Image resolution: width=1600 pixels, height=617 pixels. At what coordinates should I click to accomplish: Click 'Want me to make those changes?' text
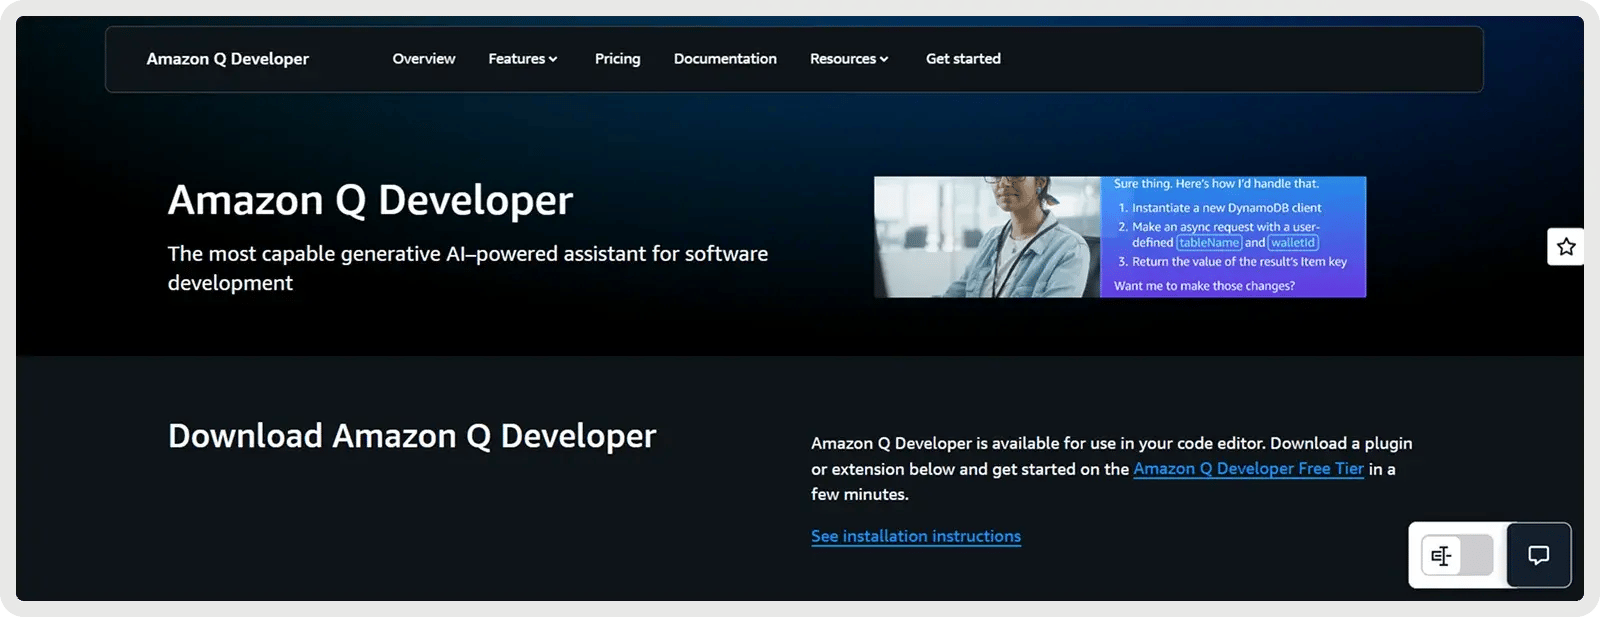click(x=1204, y=286)
